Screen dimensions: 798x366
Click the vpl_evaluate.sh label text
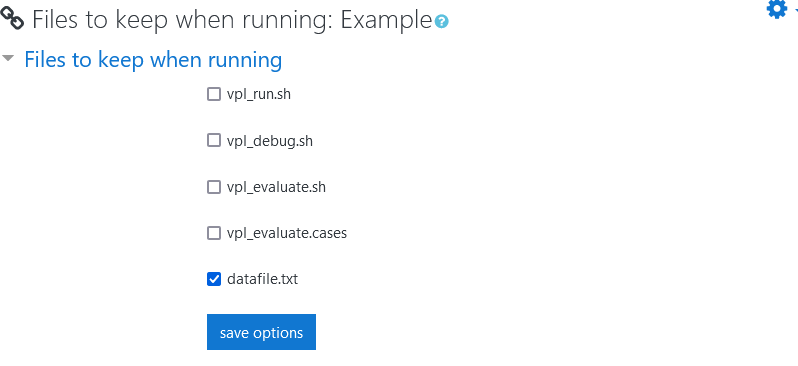(276, 187)
